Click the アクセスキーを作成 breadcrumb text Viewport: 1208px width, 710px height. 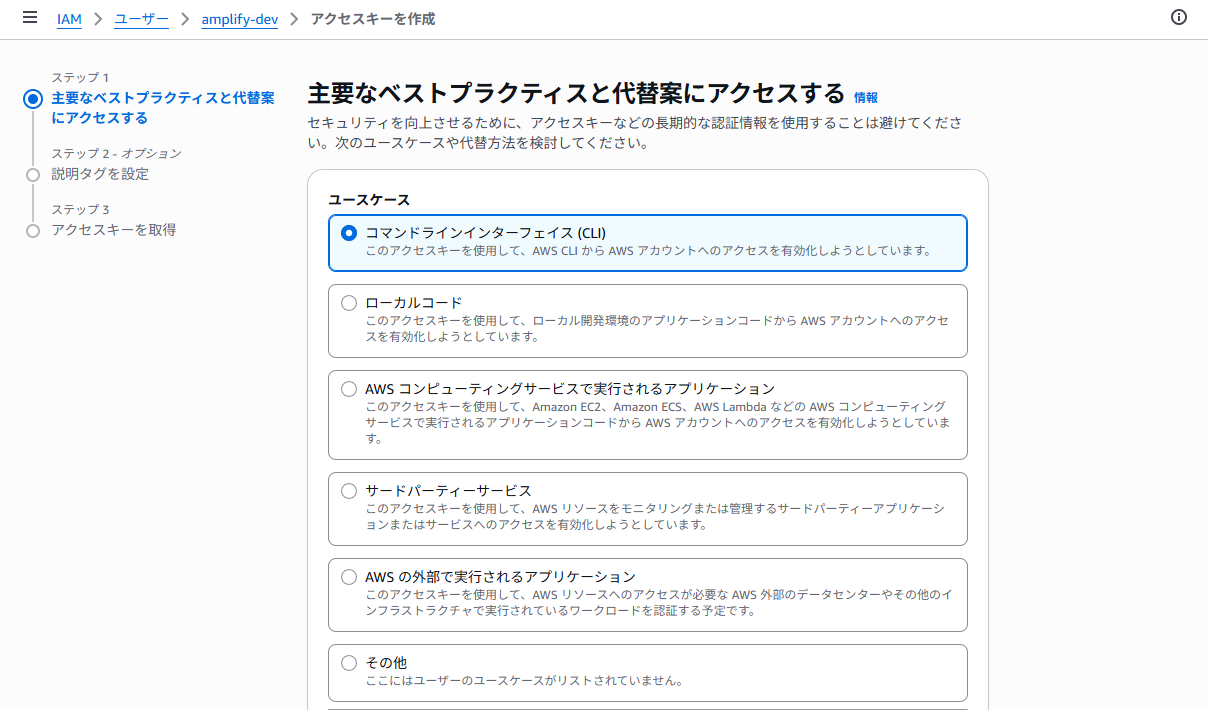point(373,19)
